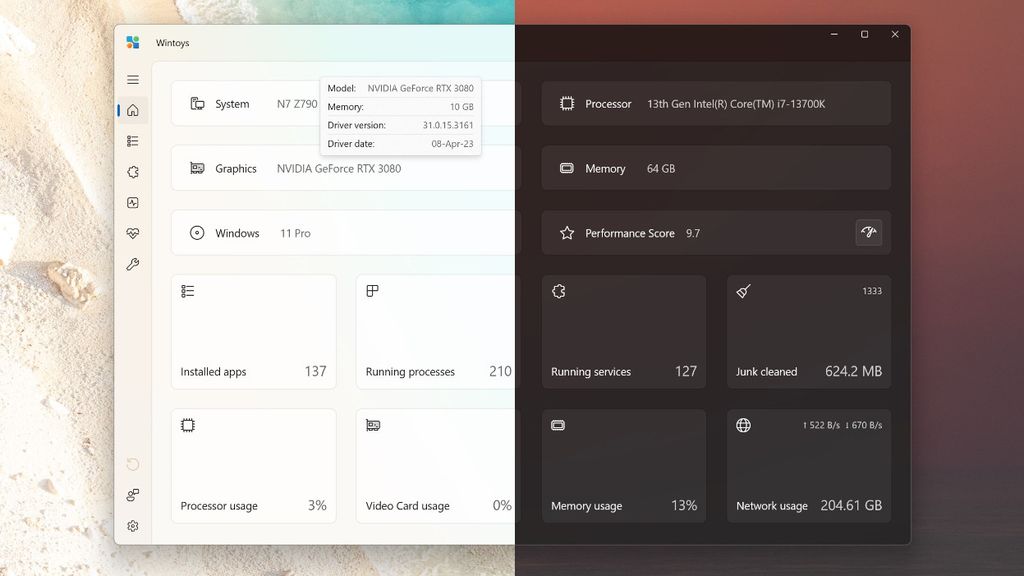
Task: Click the boost icon beside Performance Score
Action: click(869, 232)
